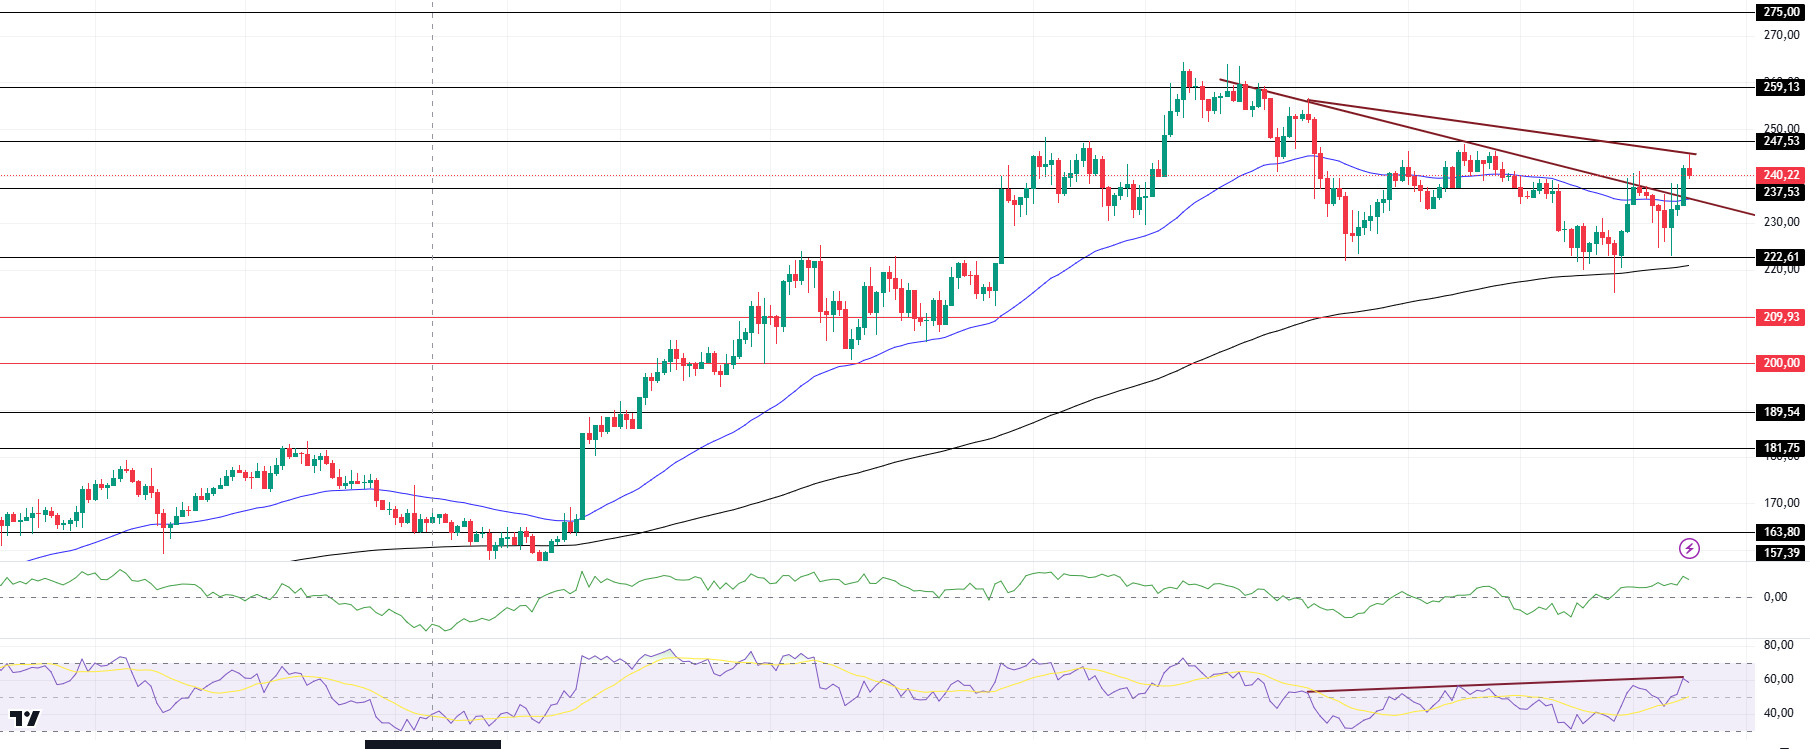
Task: Select the 259,13 price level label
Action: pos(1781,87)
